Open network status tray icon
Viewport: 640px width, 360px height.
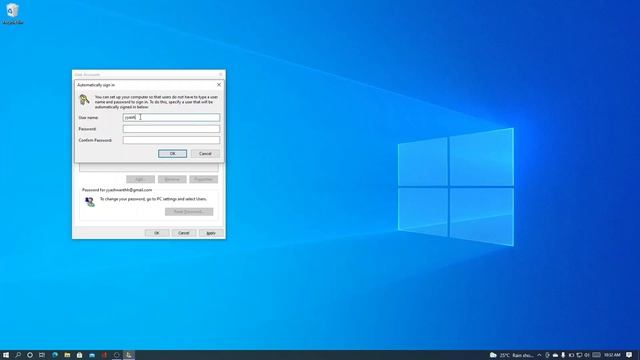pos(579,355)
